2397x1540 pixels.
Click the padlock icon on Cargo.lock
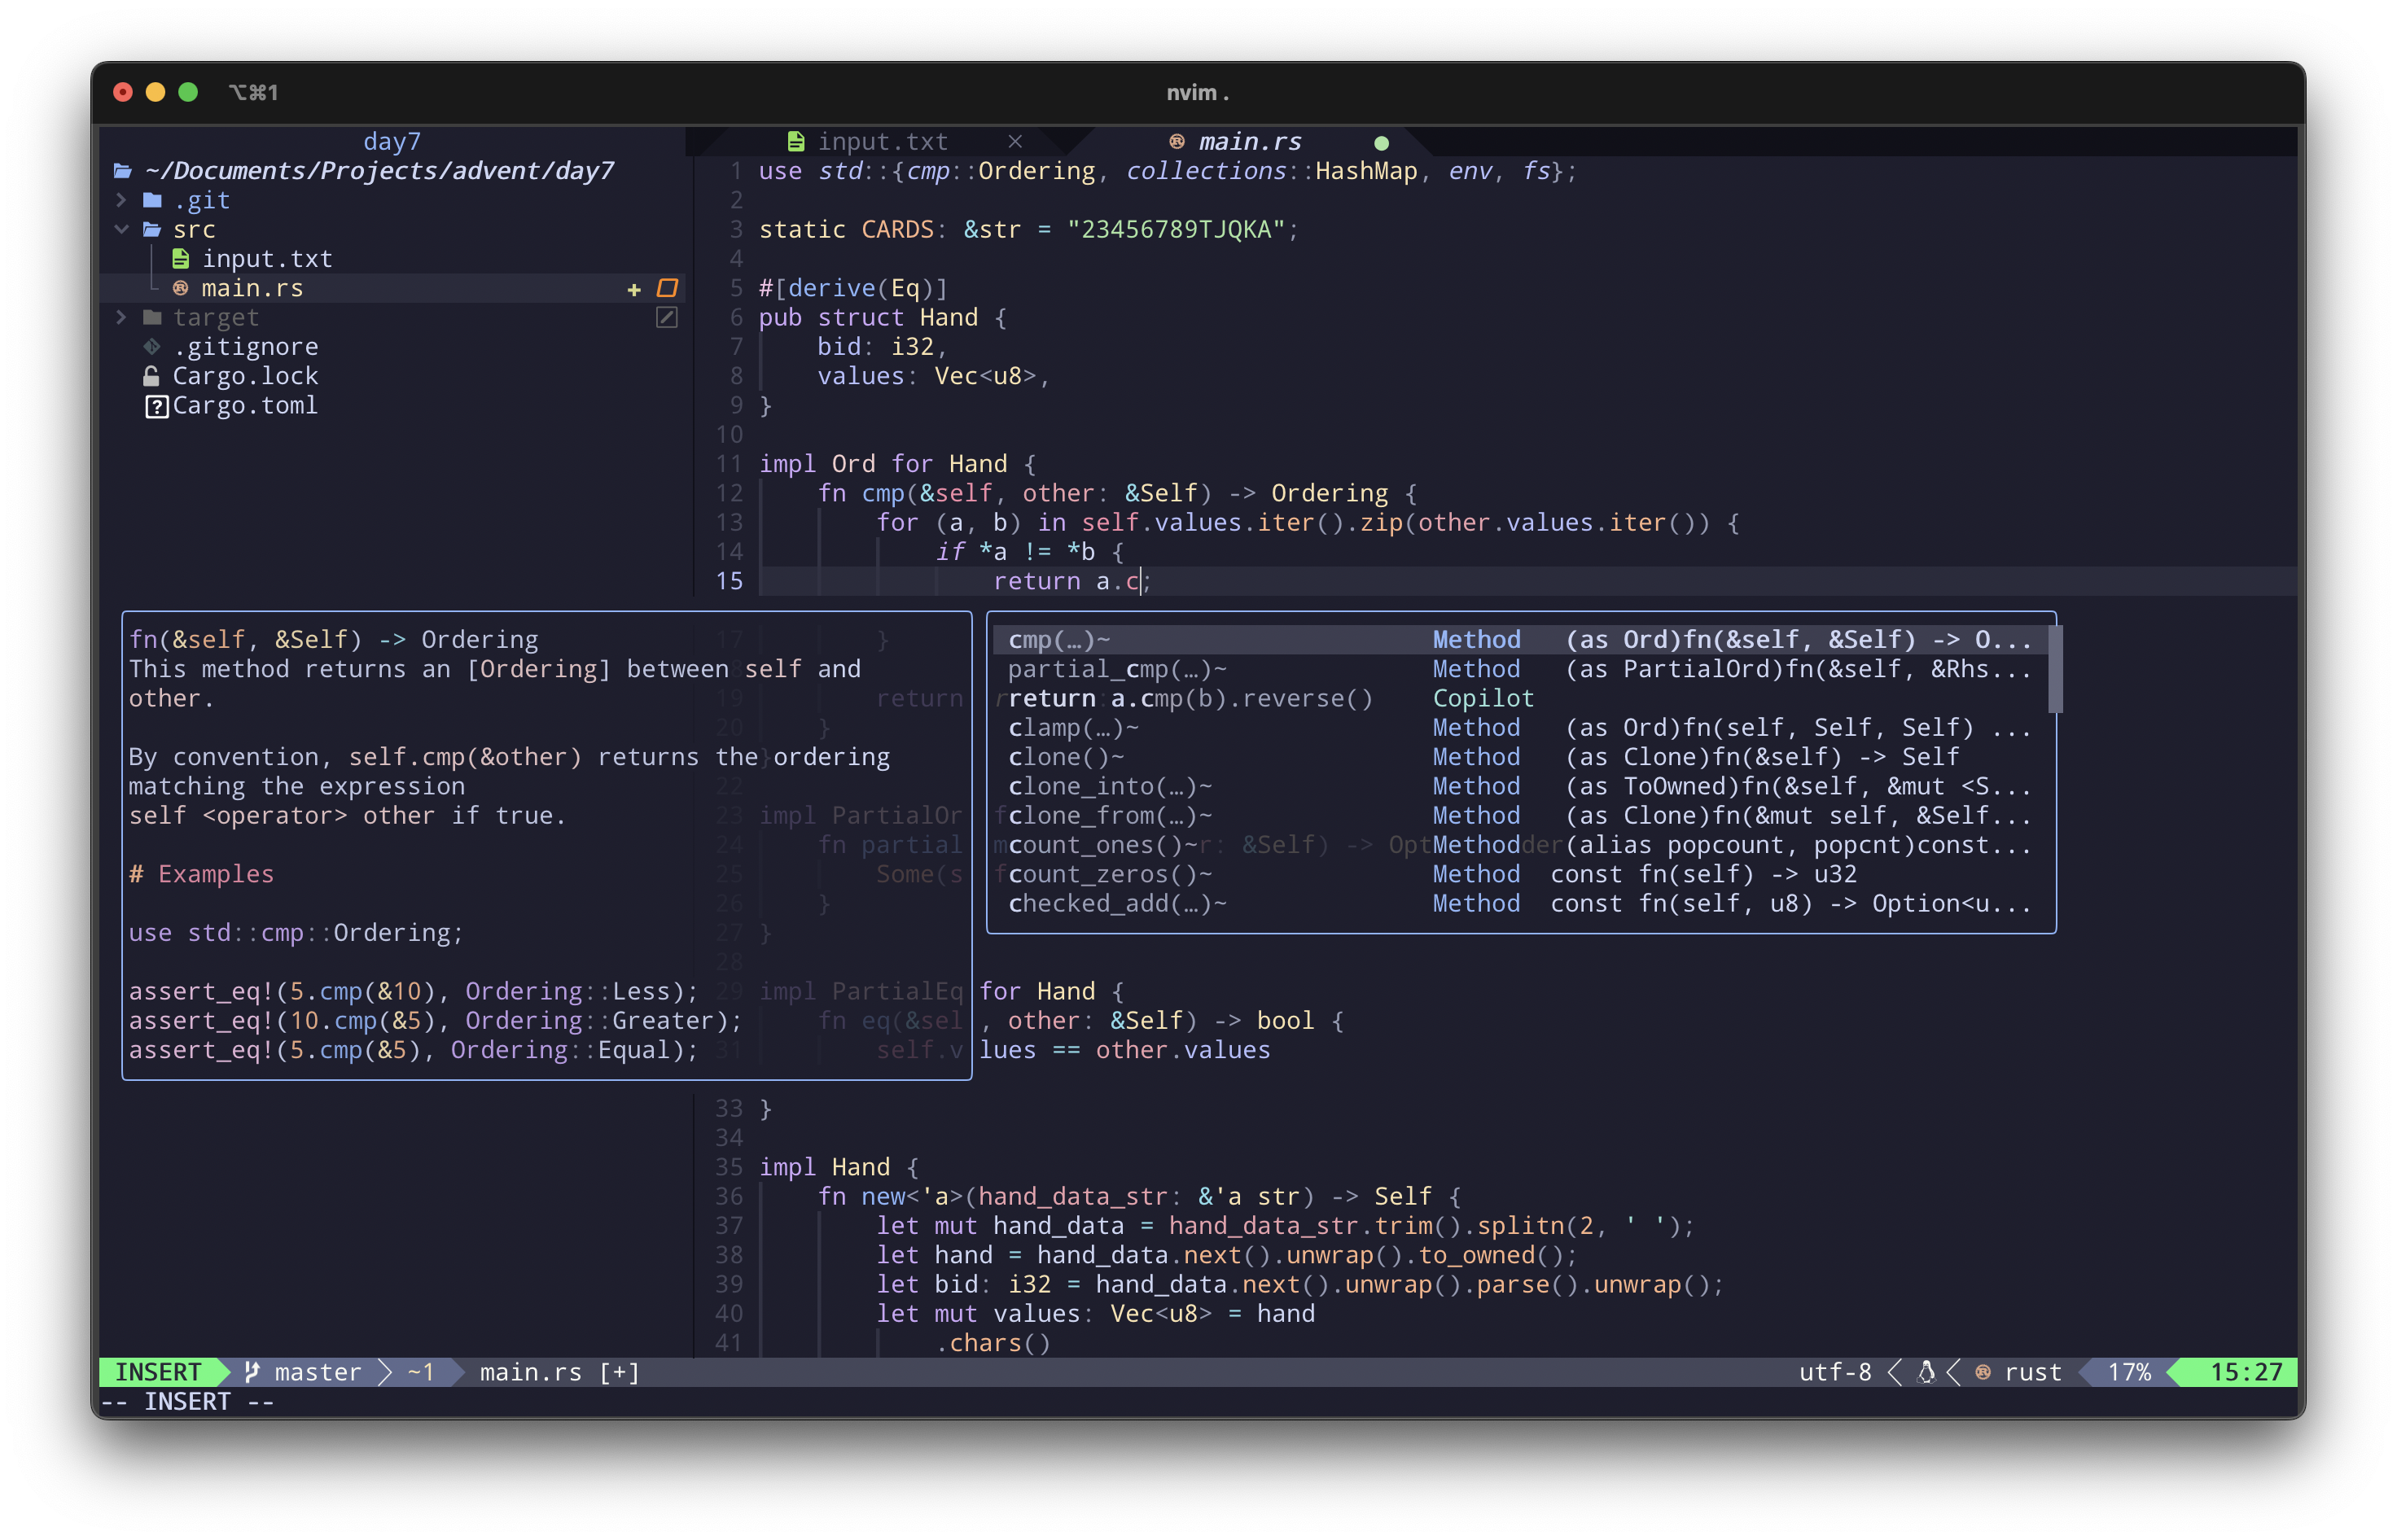coord(152,376)
